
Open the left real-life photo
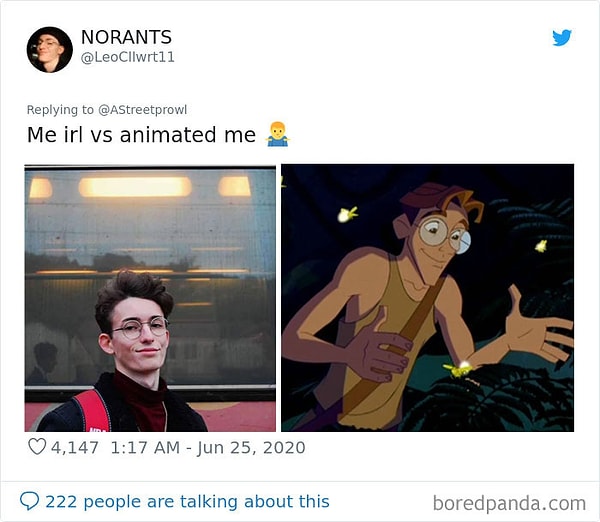pyautogui.click(x=150, y=298)
